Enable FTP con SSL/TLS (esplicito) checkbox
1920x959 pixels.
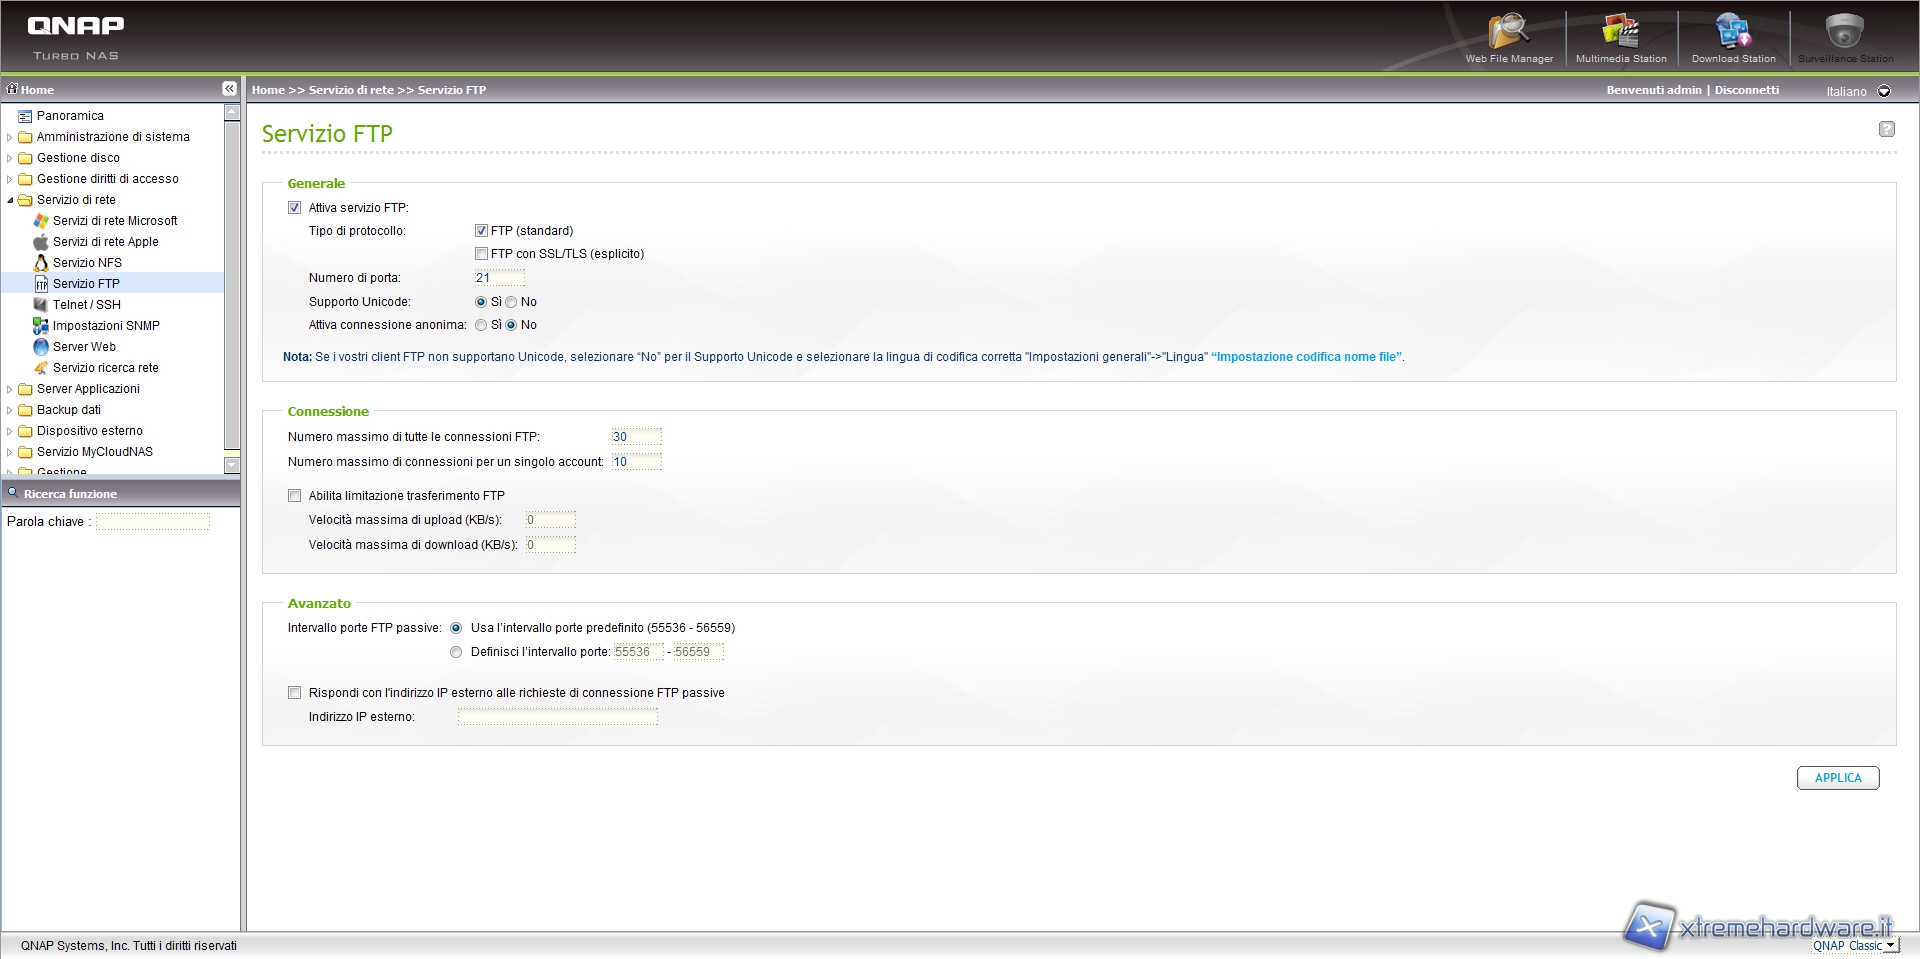(x=481, y=254)
